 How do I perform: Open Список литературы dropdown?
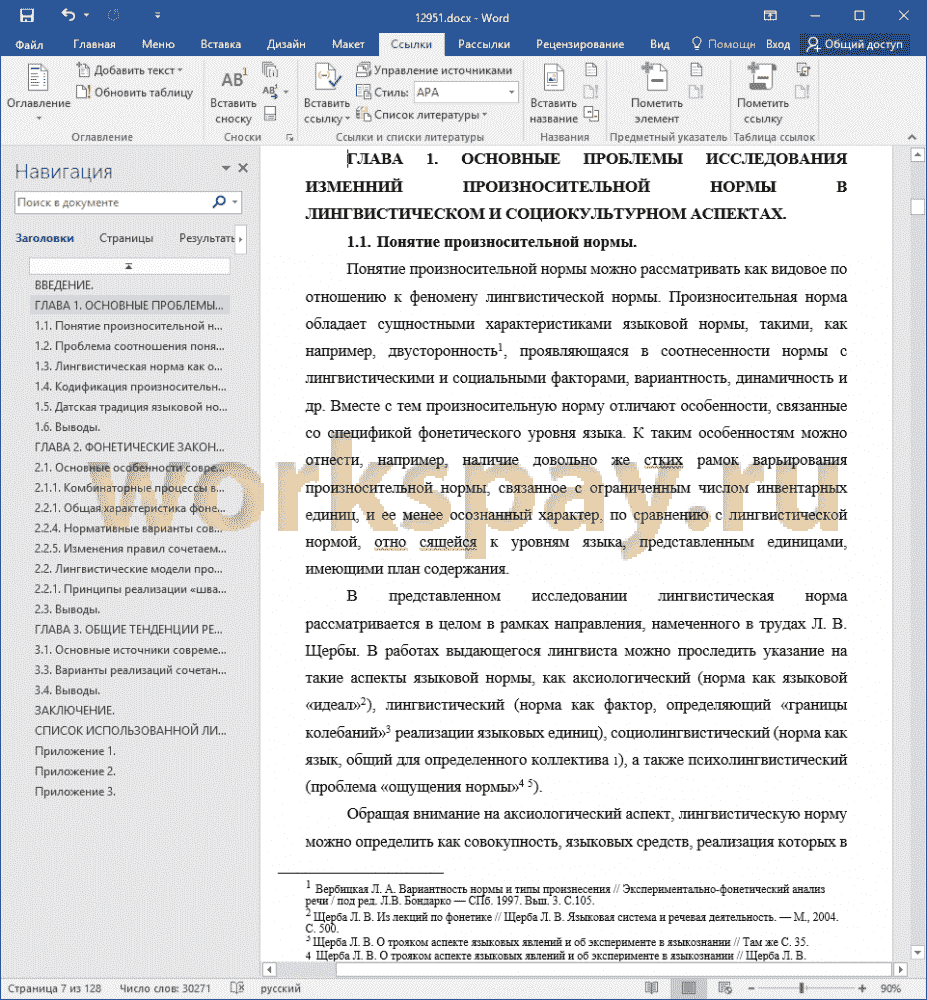[422, 115]
